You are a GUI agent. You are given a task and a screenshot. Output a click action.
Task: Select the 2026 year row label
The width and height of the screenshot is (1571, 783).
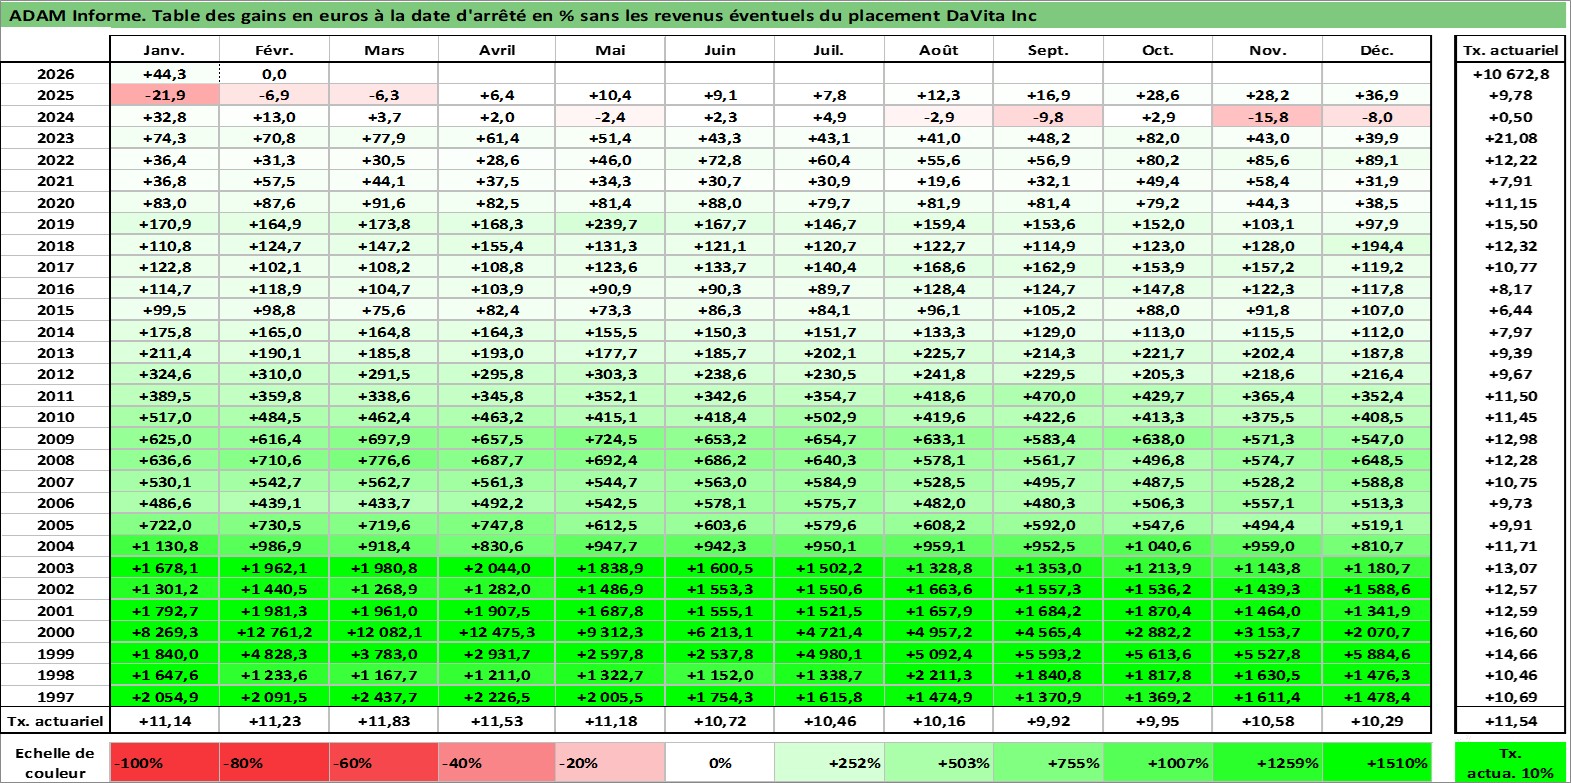coord(55,74)
